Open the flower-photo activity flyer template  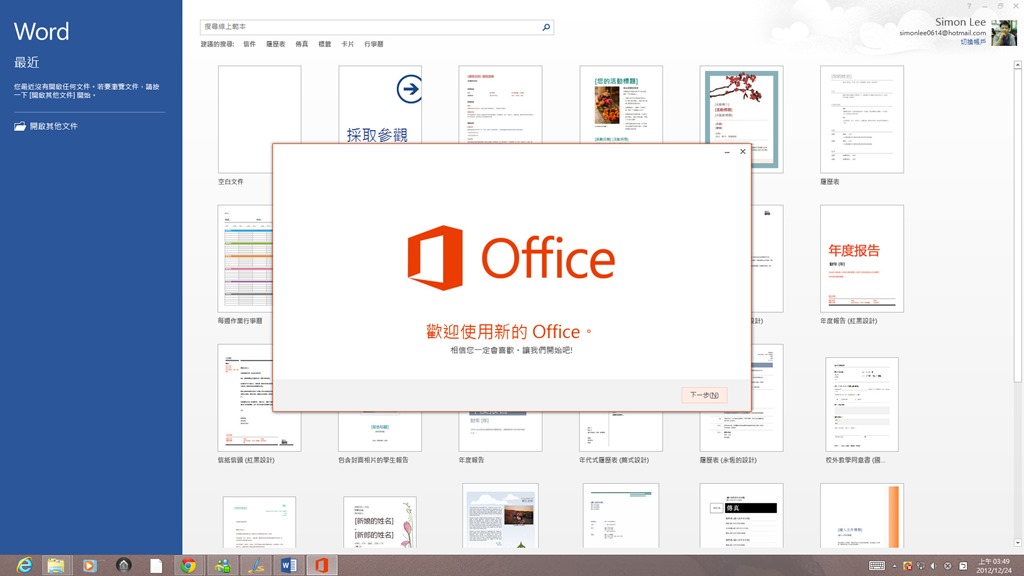(x=621, y=104)
